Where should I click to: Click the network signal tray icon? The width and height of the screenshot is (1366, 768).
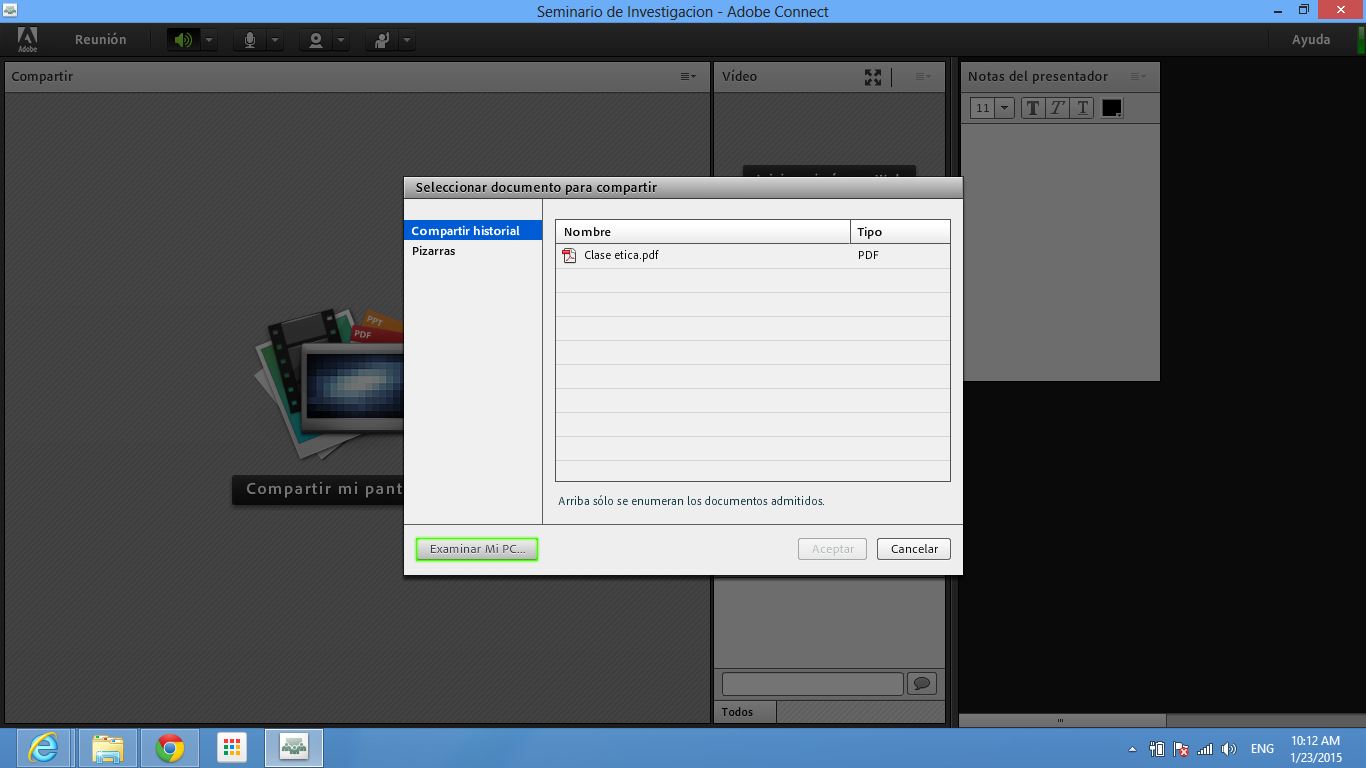click(1205, 749)
